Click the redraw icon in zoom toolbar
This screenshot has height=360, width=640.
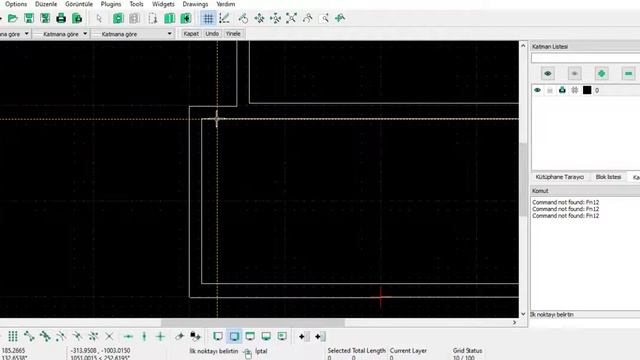pyautogui.click(x=243, y=18)
